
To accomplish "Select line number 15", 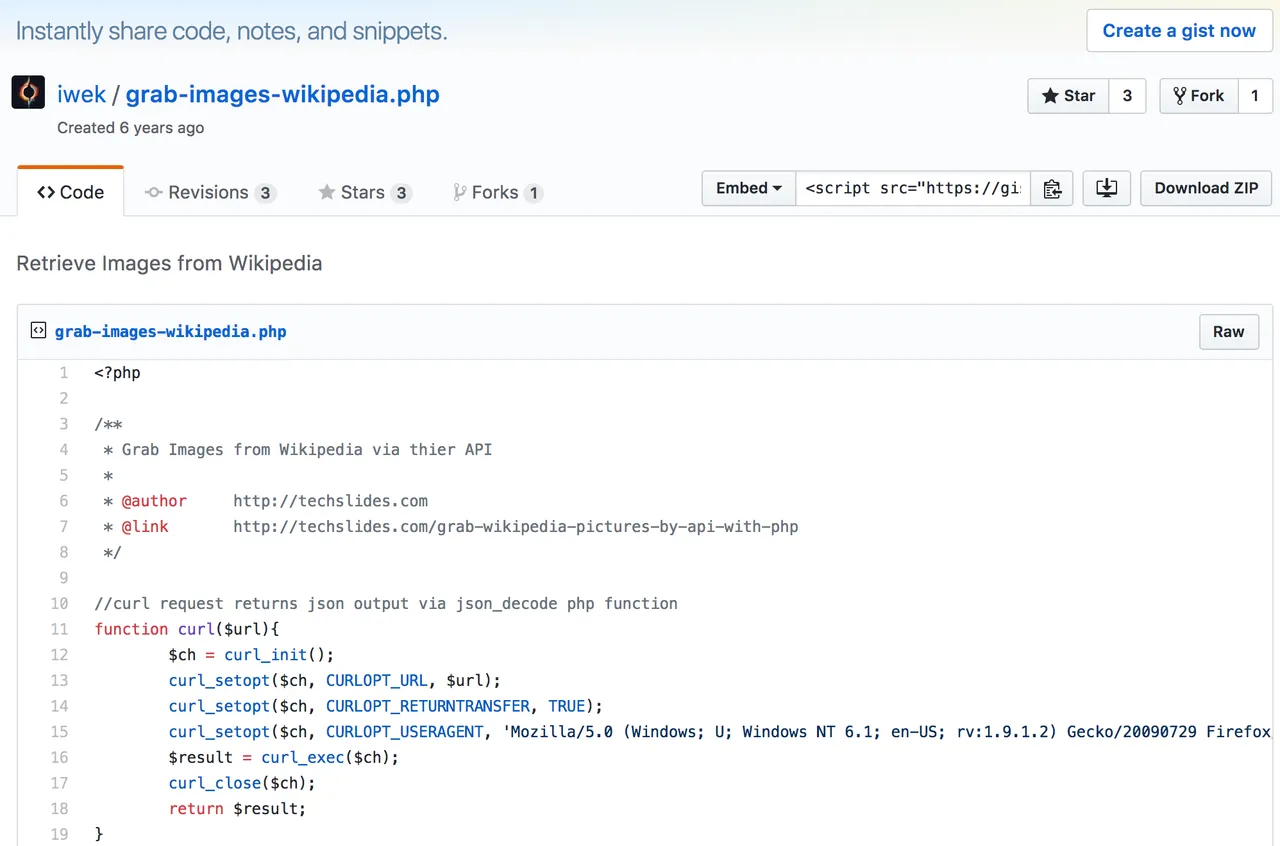I will [59, 732].
